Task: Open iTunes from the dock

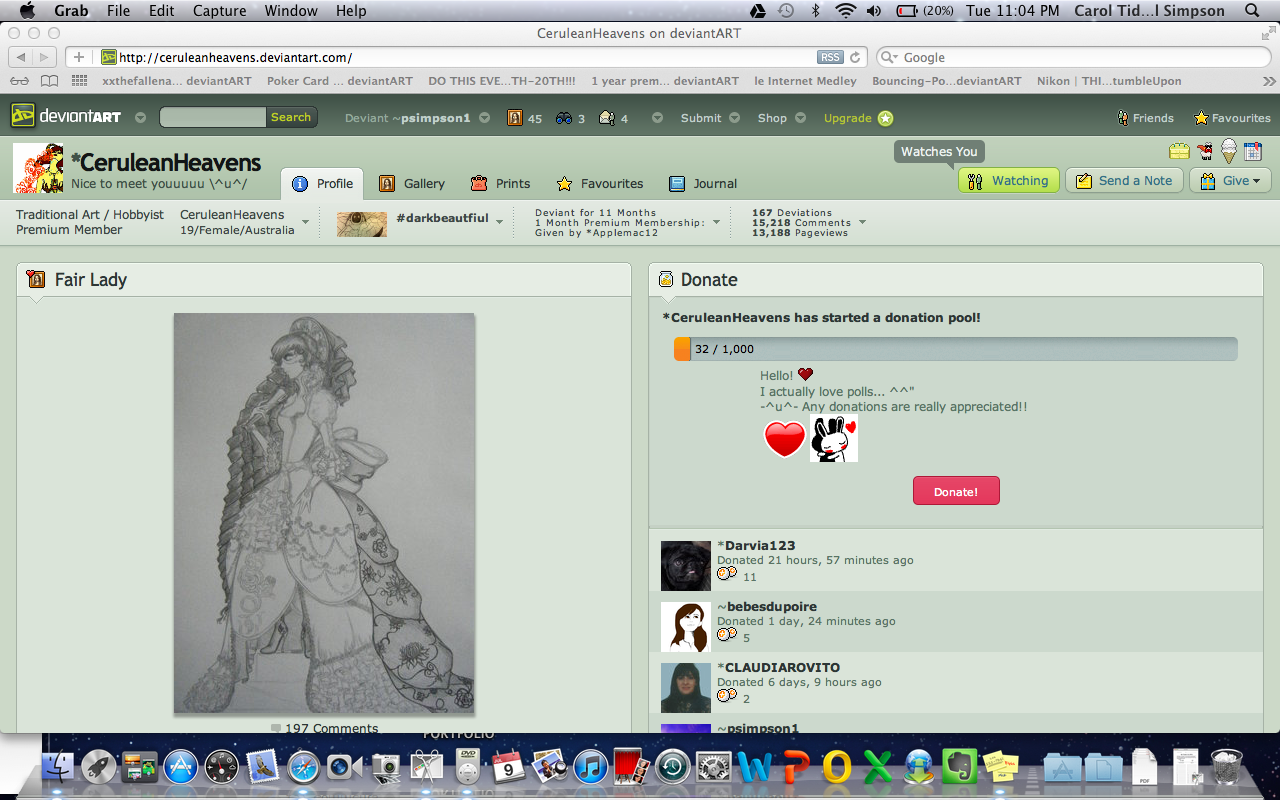Action: coord(591,768)
